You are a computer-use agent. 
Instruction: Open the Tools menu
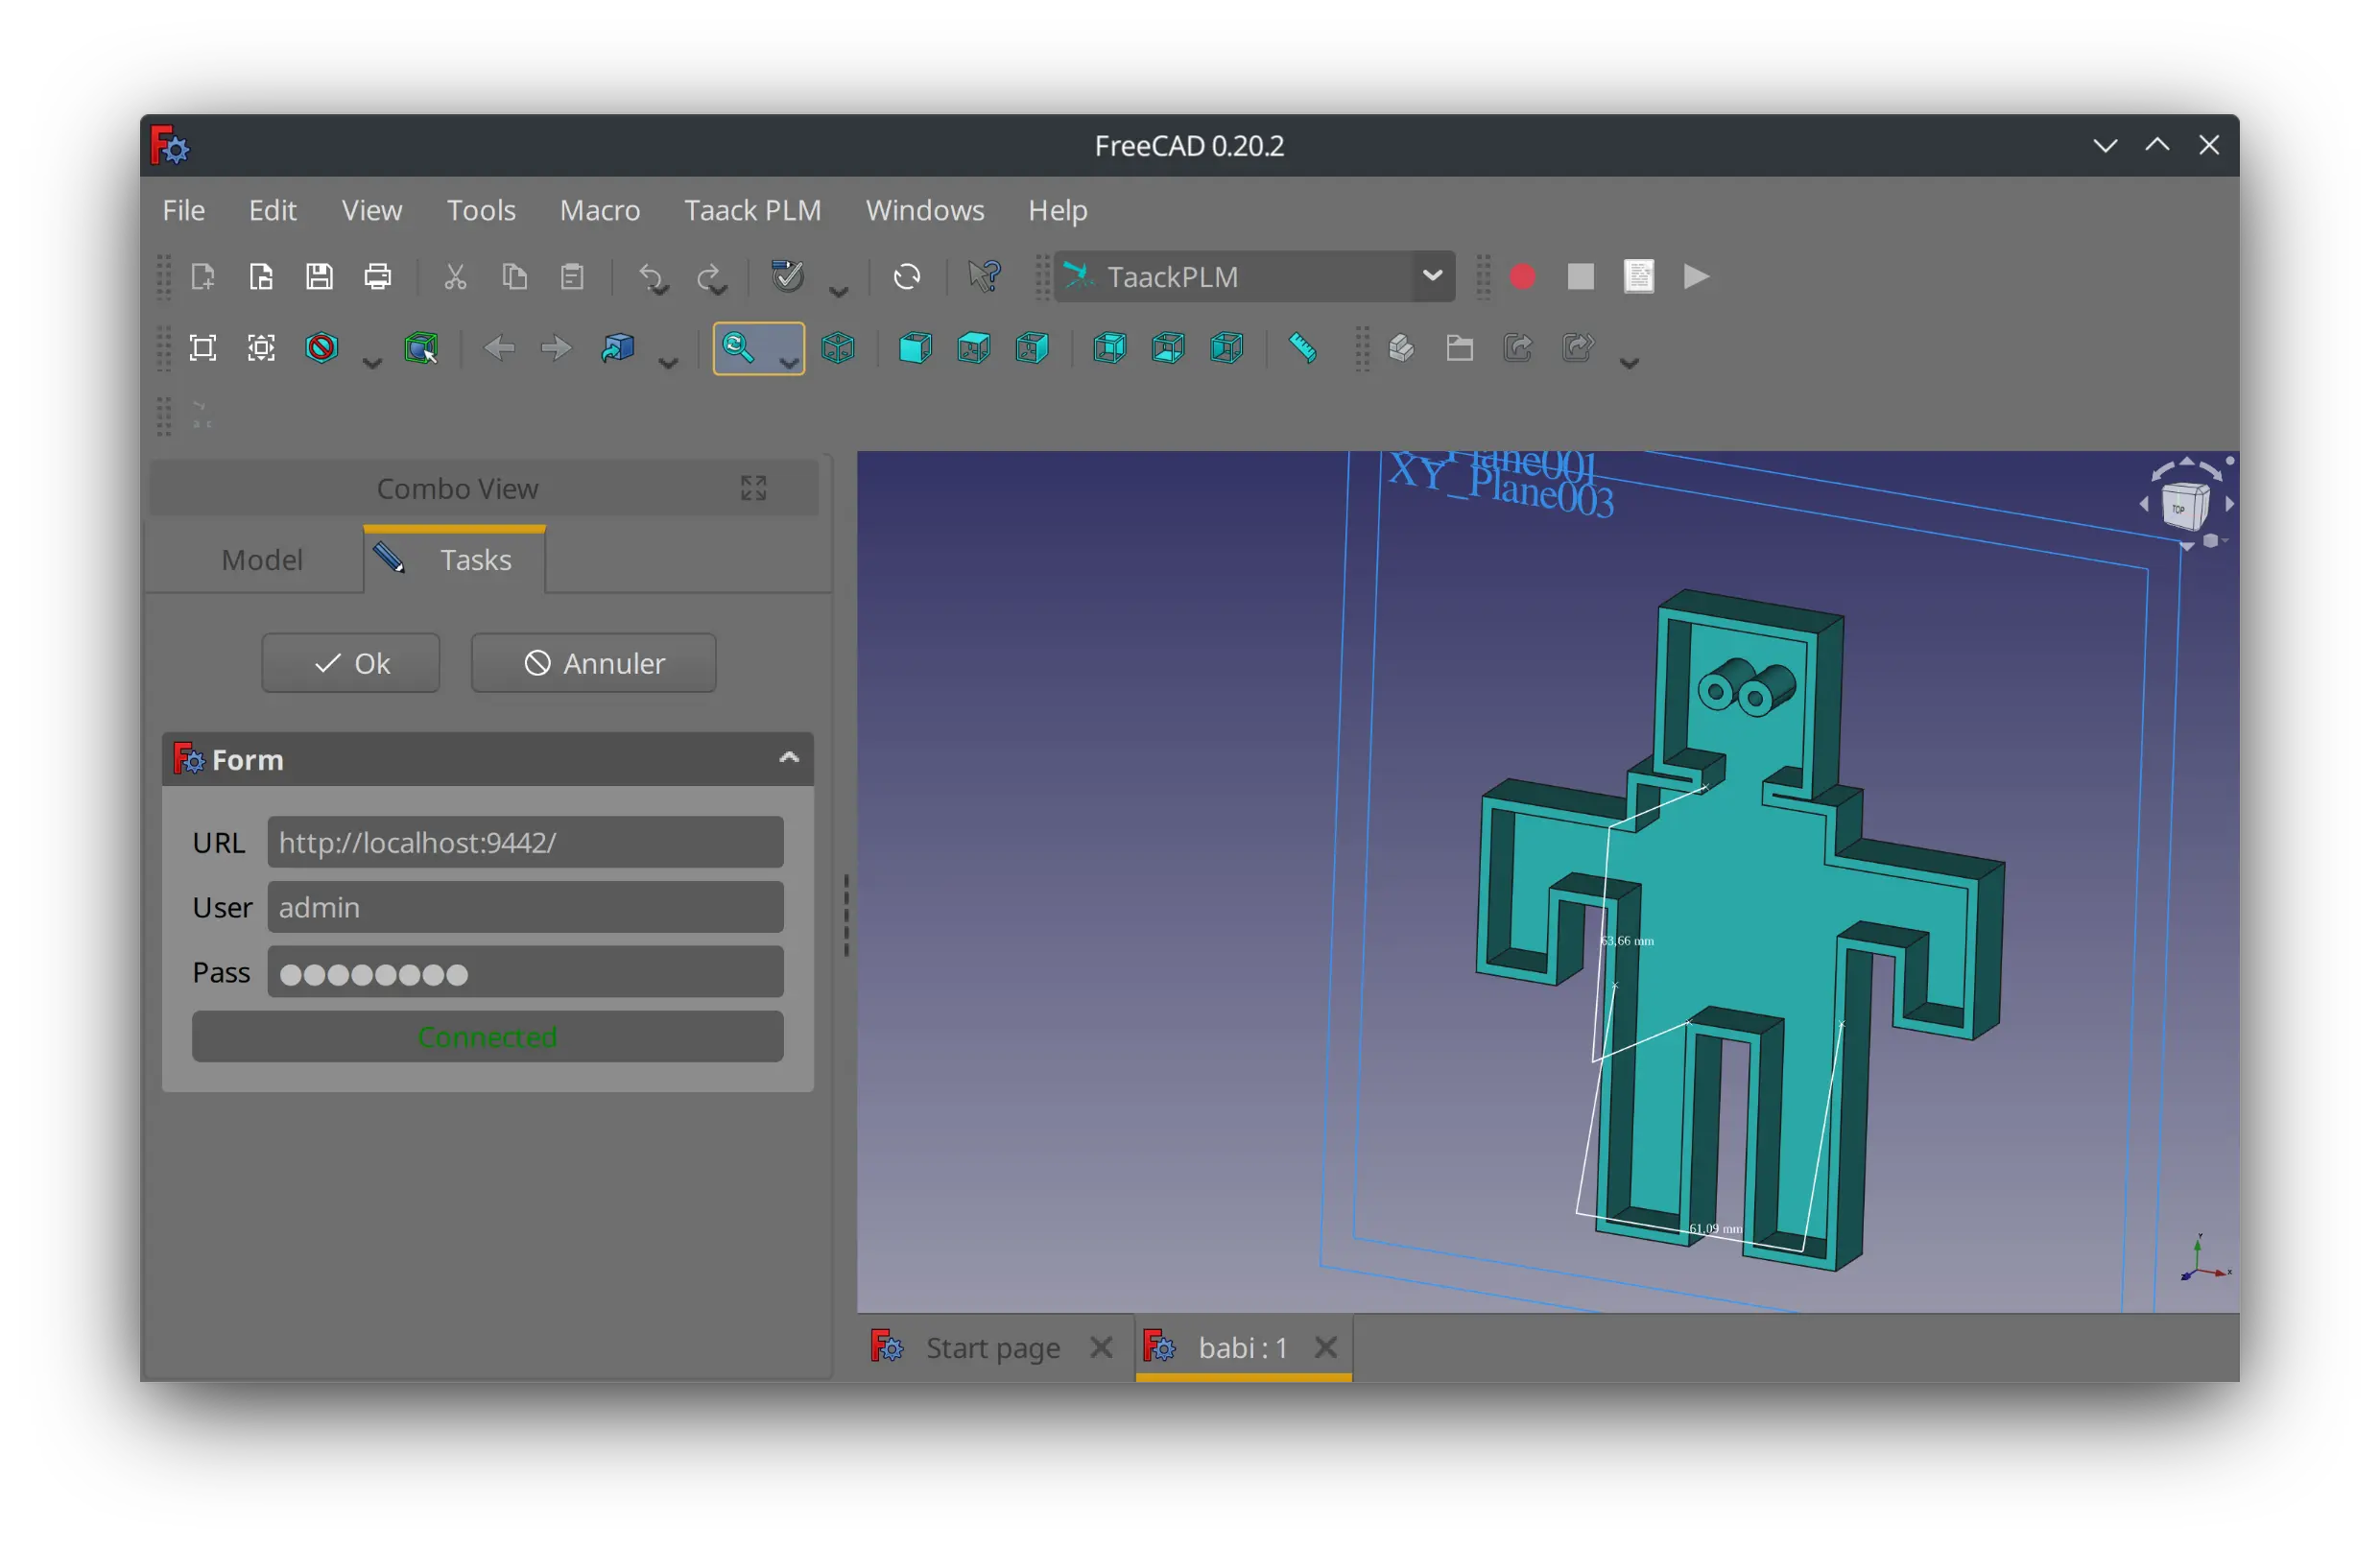pyautogui.click(x=481, y=210)
